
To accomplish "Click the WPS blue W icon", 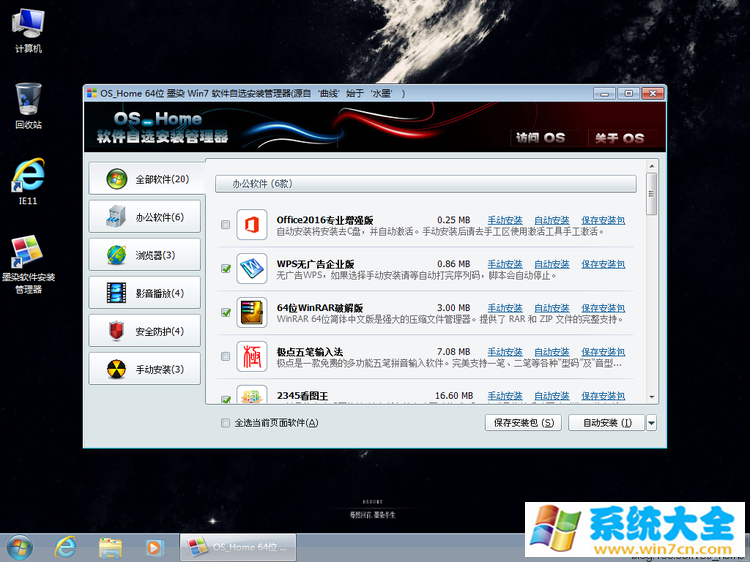I will coord(252,268).
